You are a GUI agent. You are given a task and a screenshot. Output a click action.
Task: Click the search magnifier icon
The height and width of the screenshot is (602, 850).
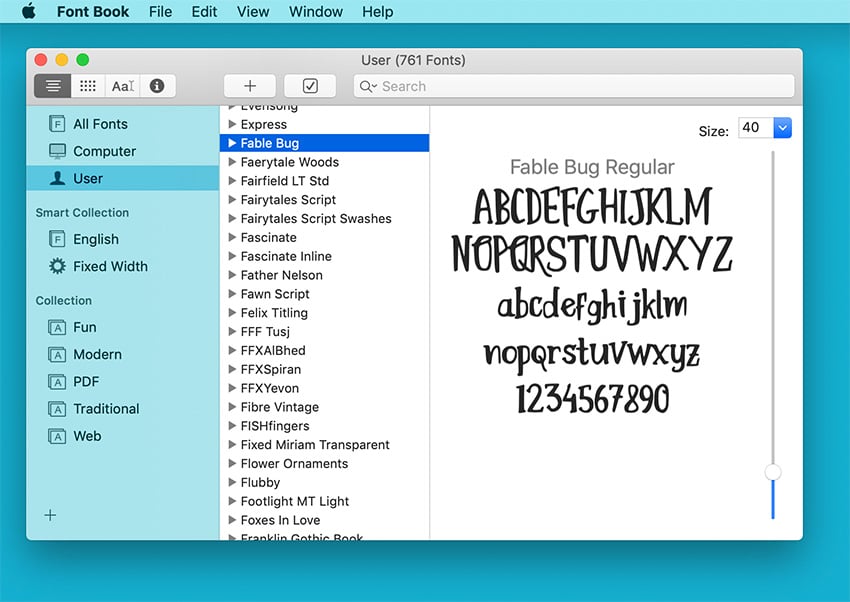368,86
